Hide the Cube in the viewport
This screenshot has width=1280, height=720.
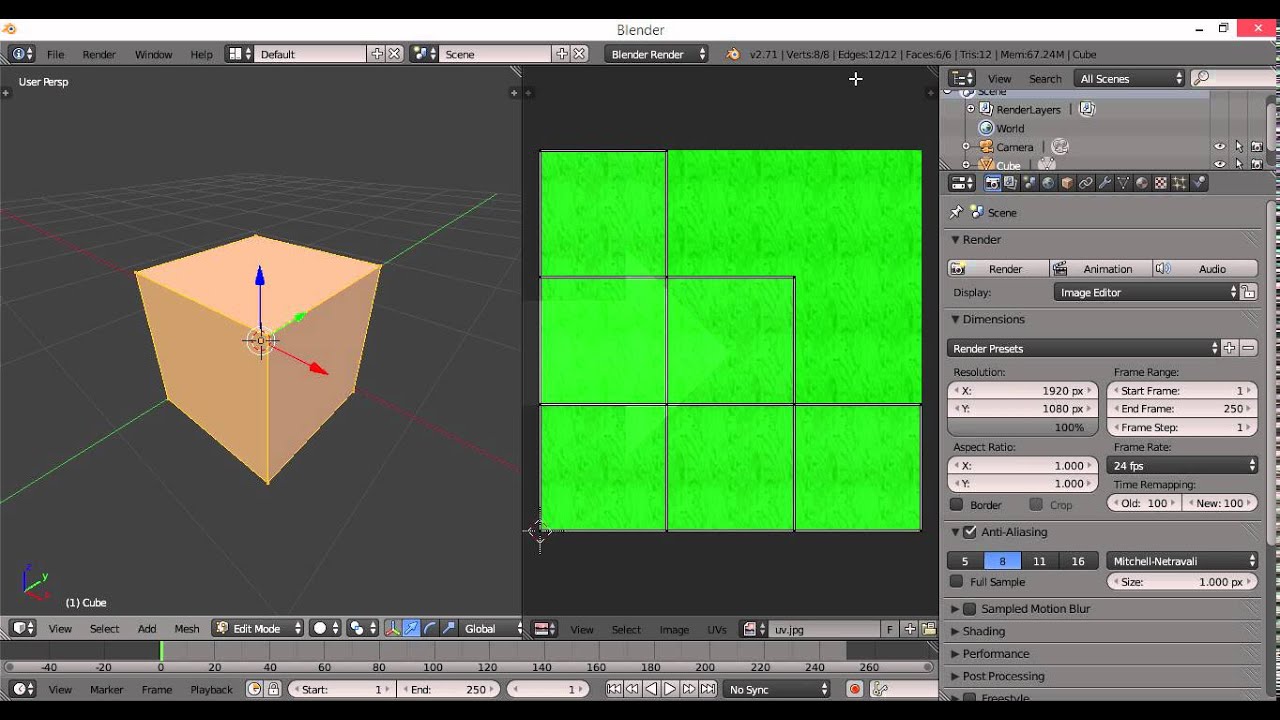[x=1219, y=164]
